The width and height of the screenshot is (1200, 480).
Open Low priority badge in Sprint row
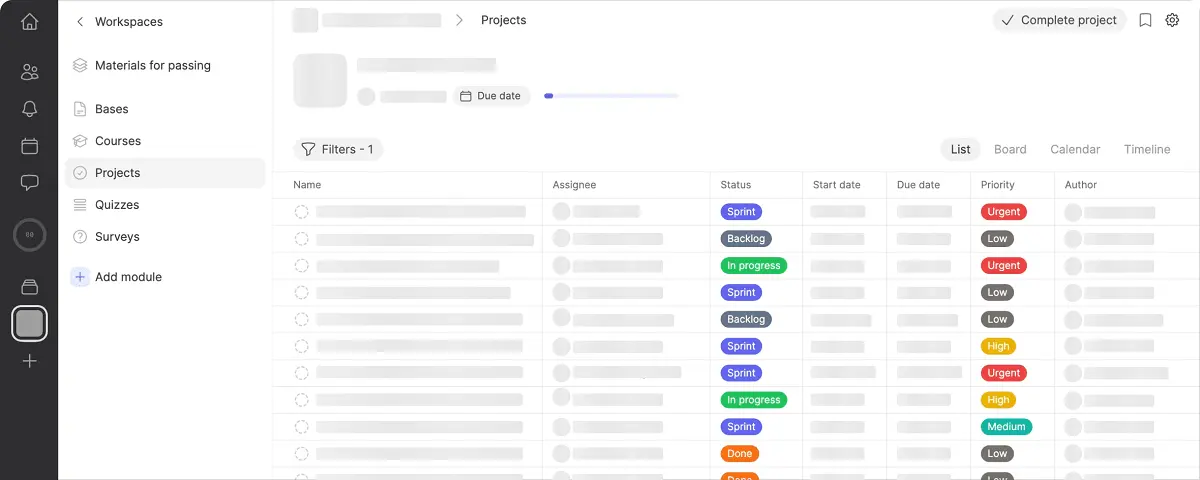997,293
